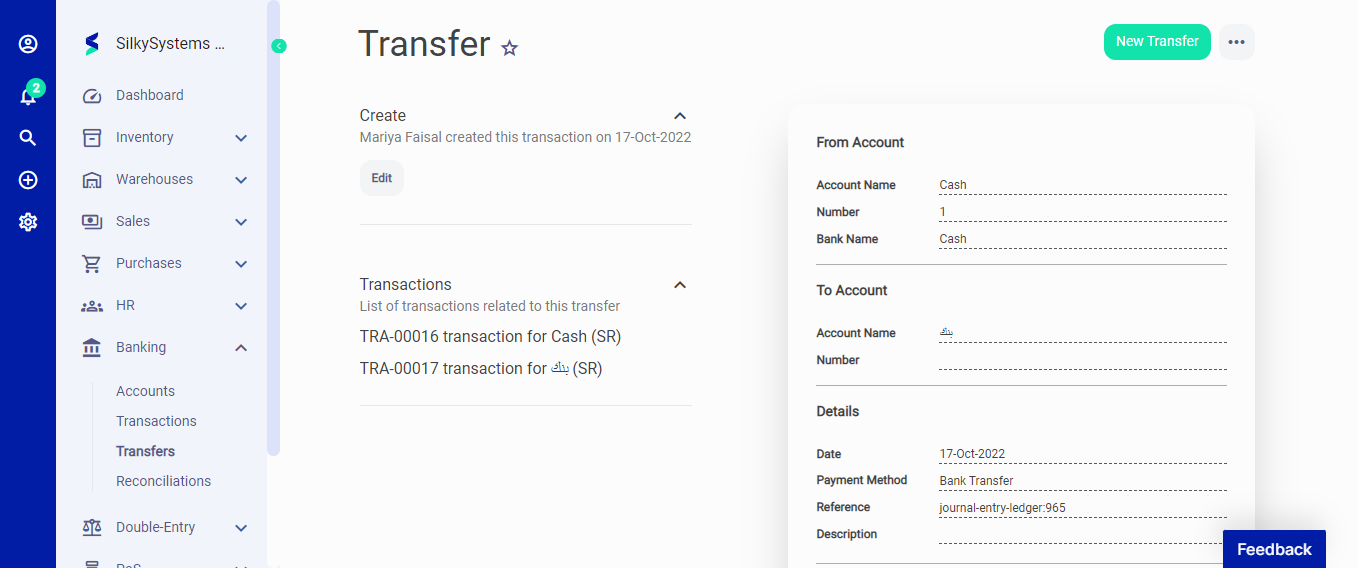The image size is (1358, 568).
Task: Open Reconciliations under Banking
Action: (163, 481)
